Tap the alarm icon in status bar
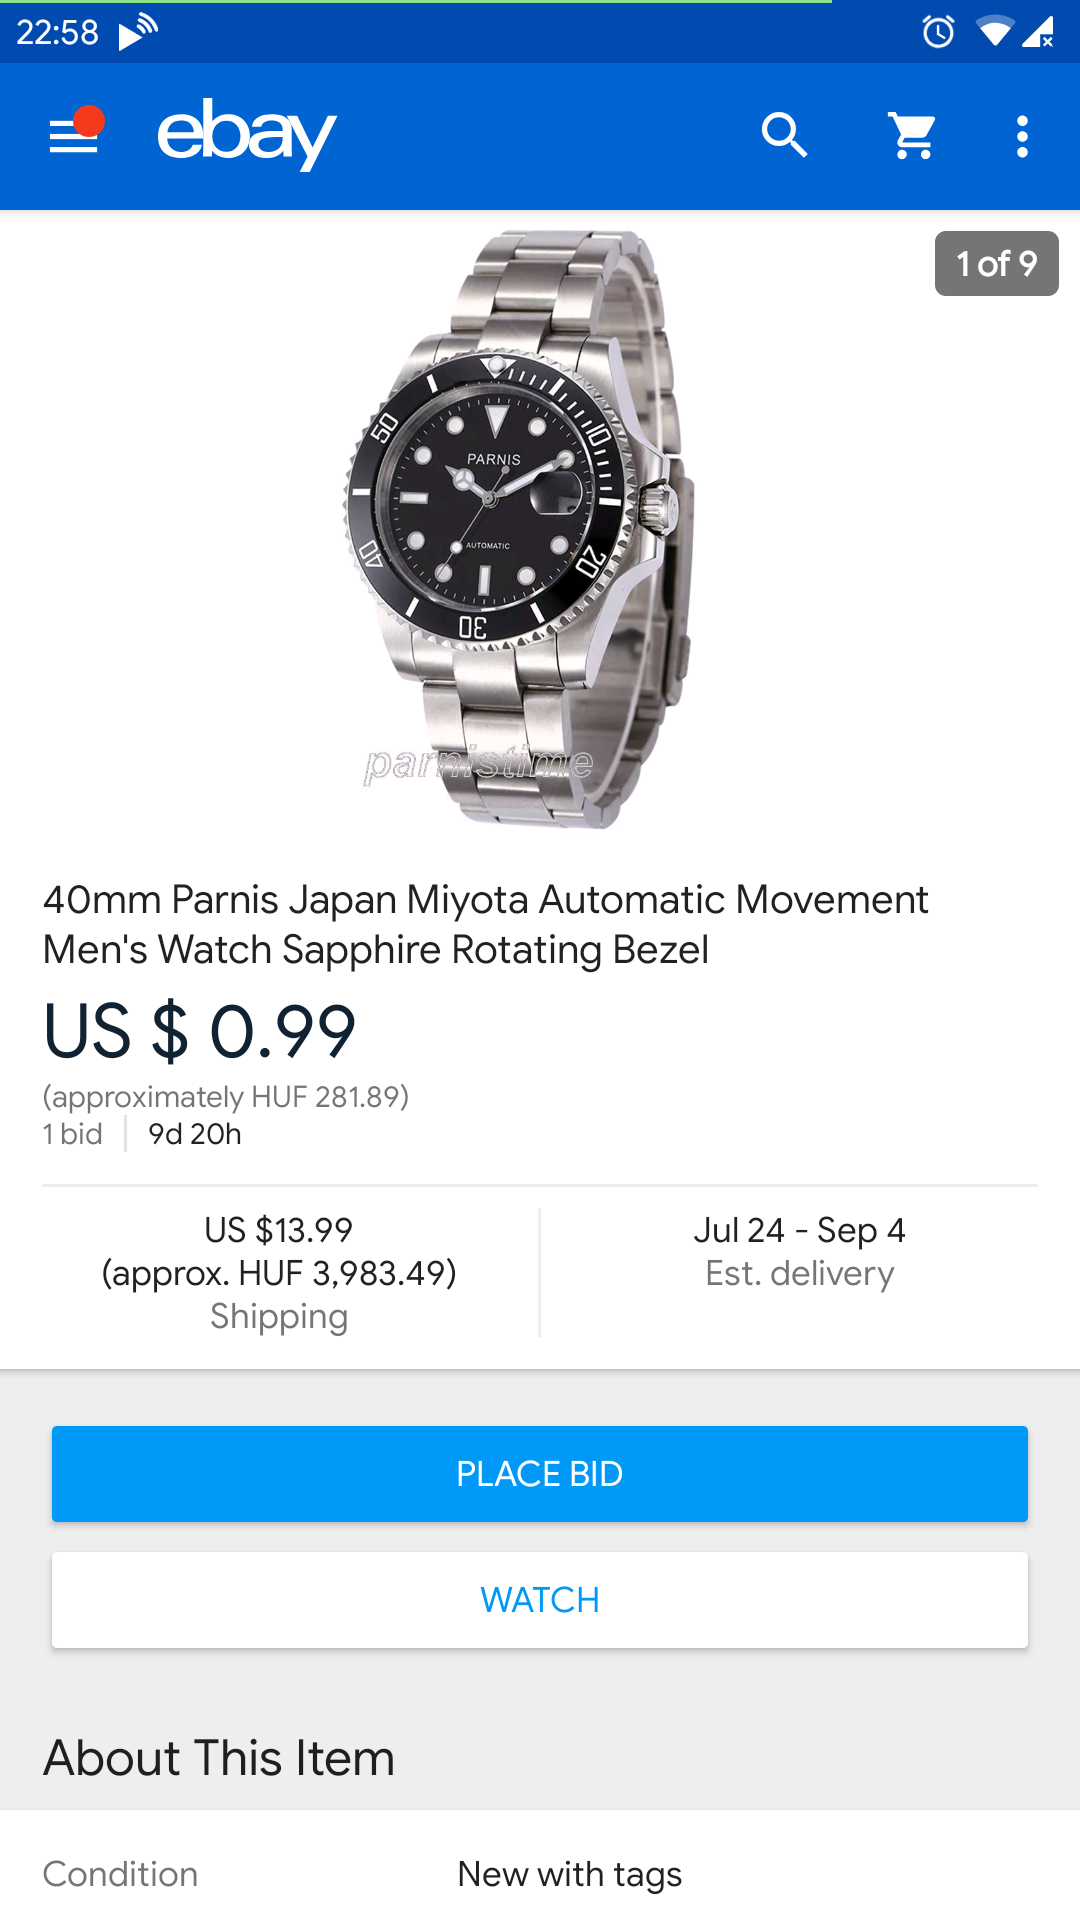The height and width of the screenshot is (1920, 1080). pyautogui.click(x=938, y=32)
